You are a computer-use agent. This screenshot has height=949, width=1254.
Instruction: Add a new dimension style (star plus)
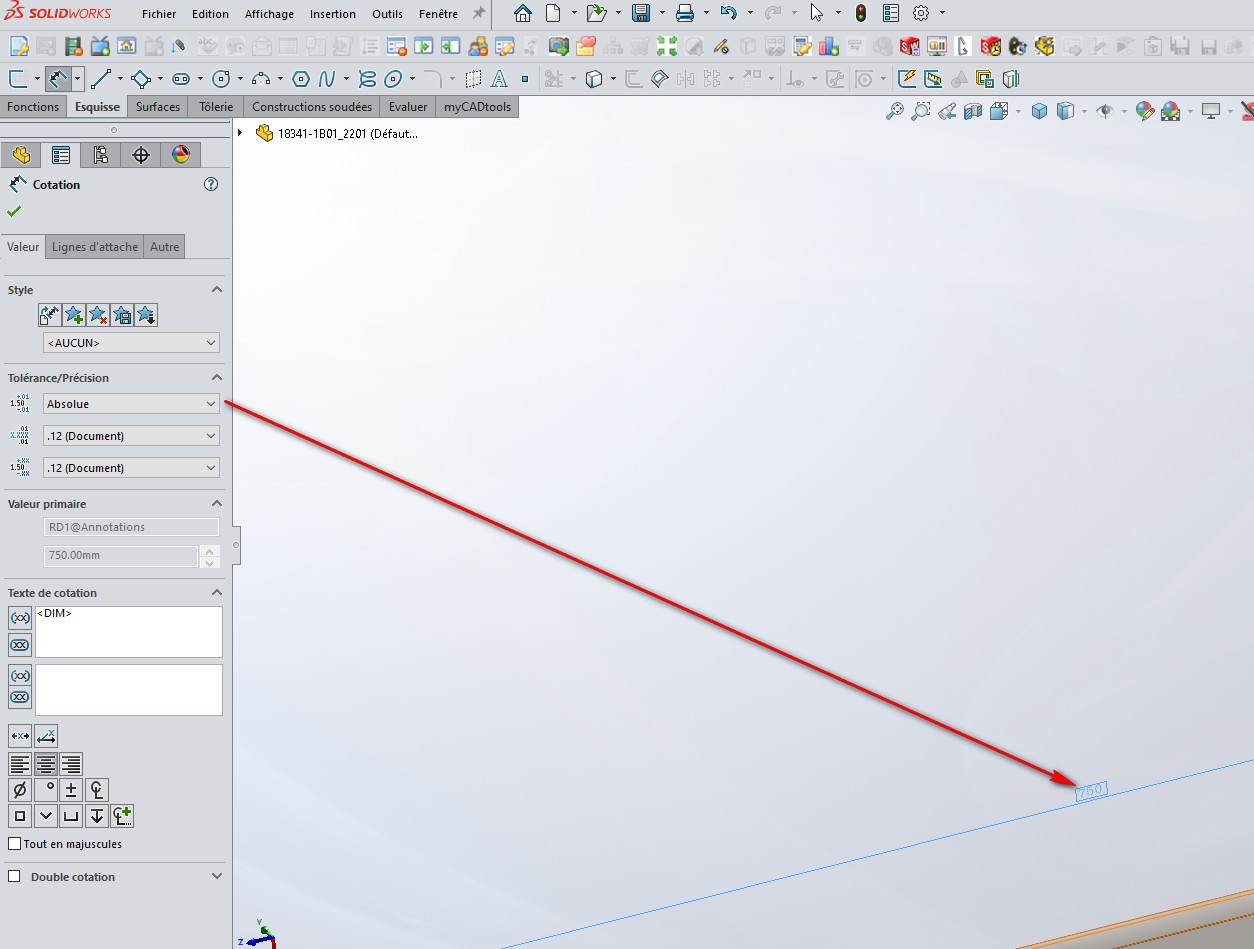pos(73,316)
